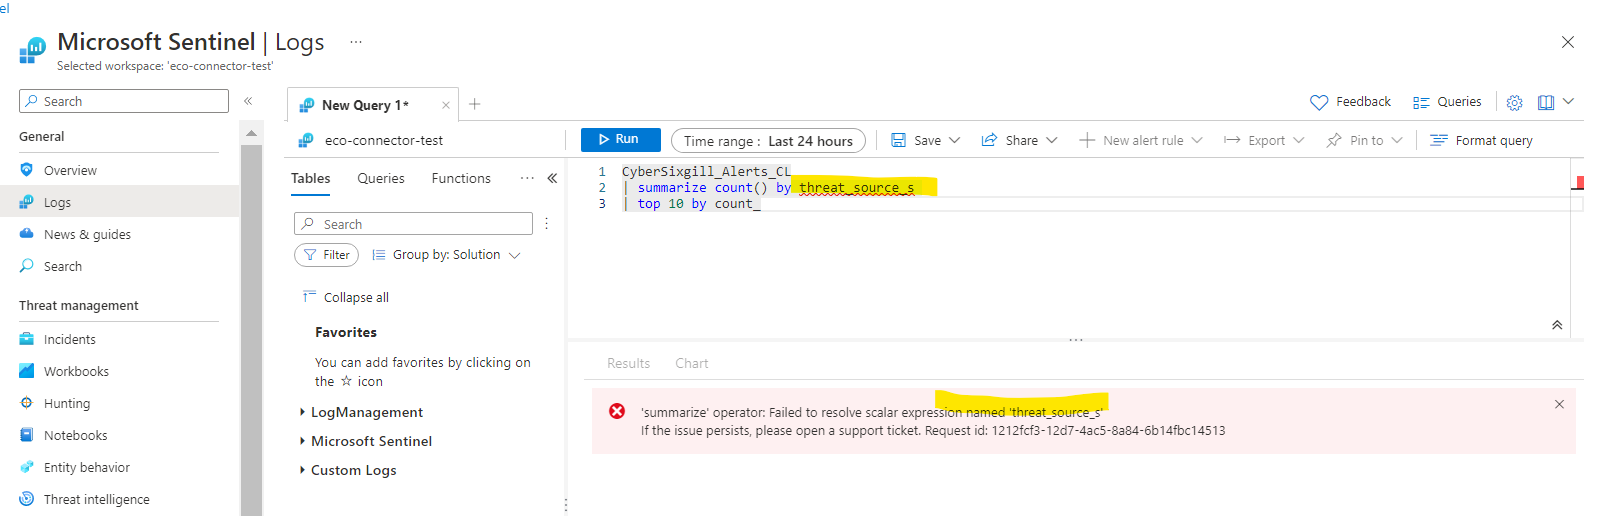Click the Workbooks chart icon

point(27,371)
